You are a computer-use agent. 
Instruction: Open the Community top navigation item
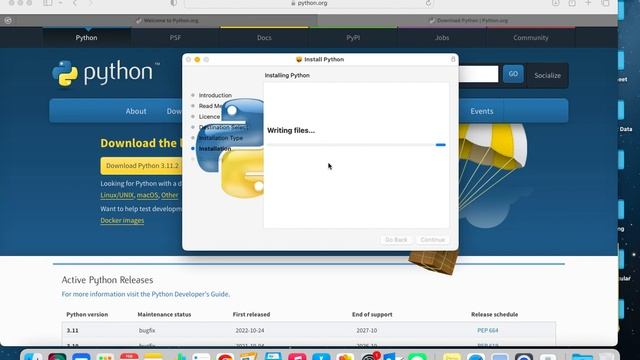(x=531, y=38)
